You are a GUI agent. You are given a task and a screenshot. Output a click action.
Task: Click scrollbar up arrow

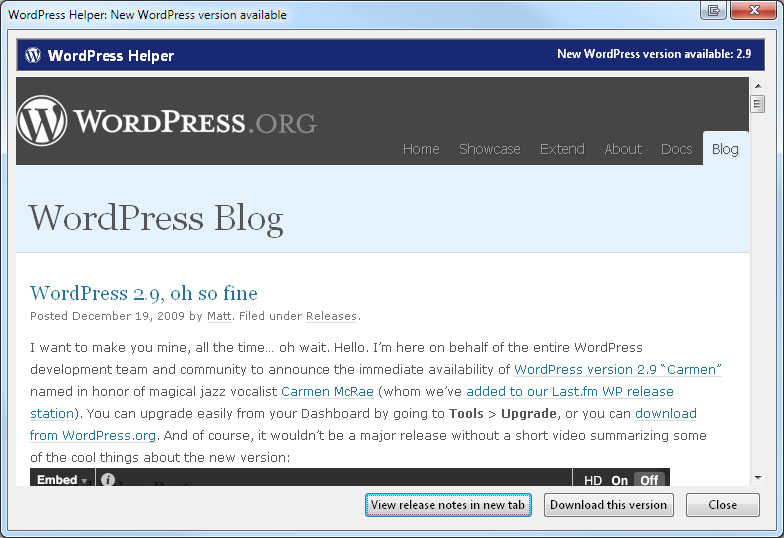pyautogui.click(x=757, y=84)
